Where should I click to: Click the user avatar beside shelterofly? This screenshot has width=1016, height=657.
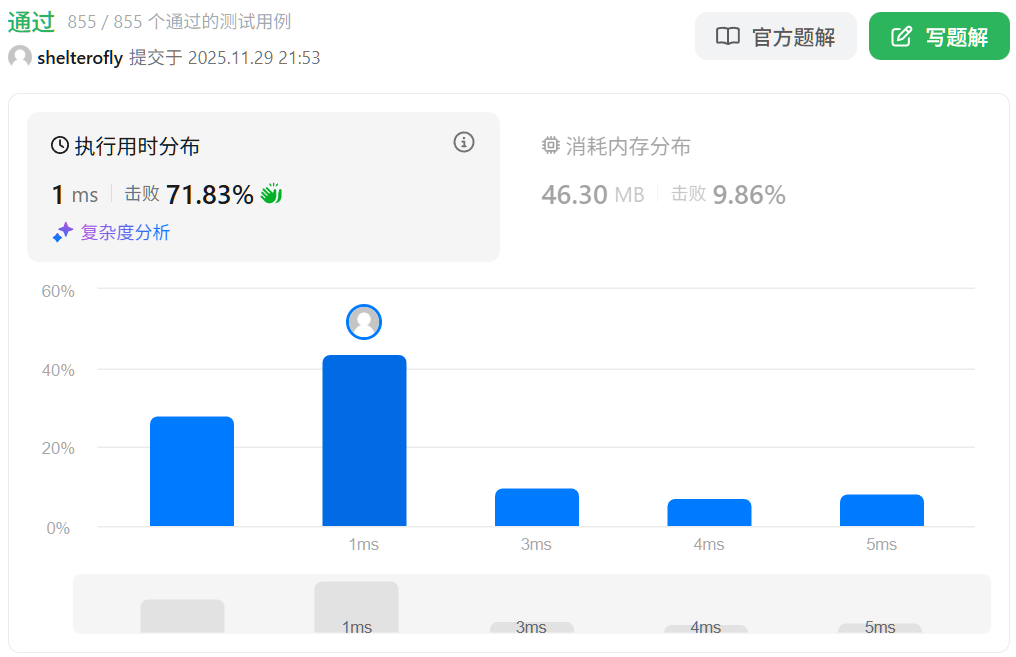click(x=19, y=57)
